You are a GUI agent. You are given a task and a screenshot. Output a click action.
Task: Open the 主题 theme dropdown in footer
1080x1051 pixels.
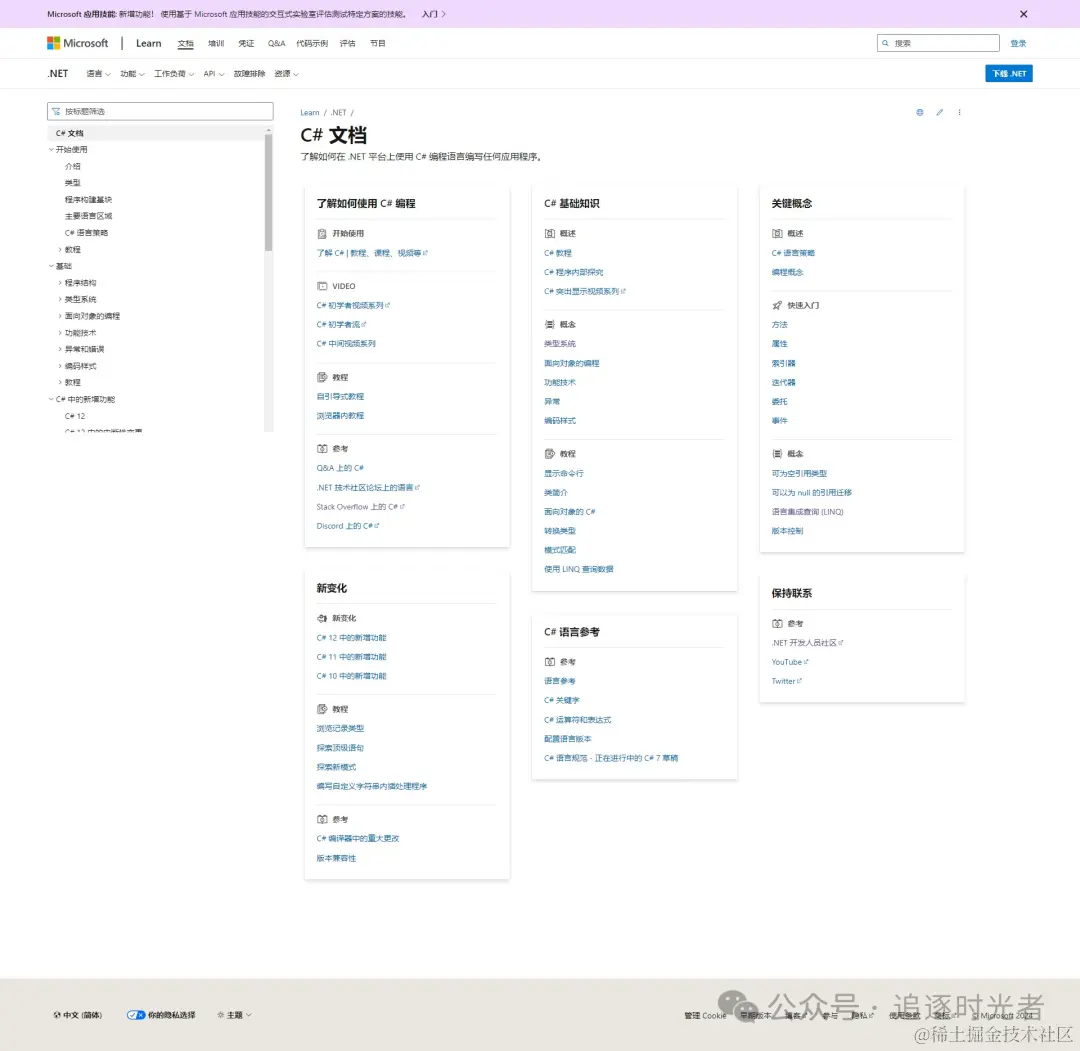click(234, 1014)
